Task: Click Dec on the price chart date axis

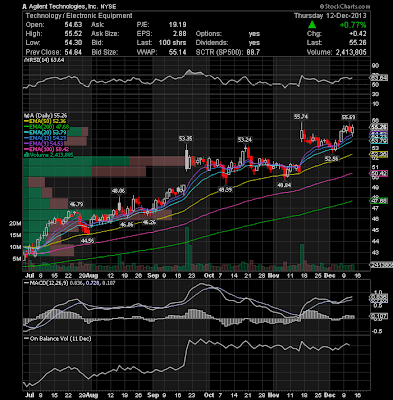Action: pyautogui.click(x=330, y=276)
